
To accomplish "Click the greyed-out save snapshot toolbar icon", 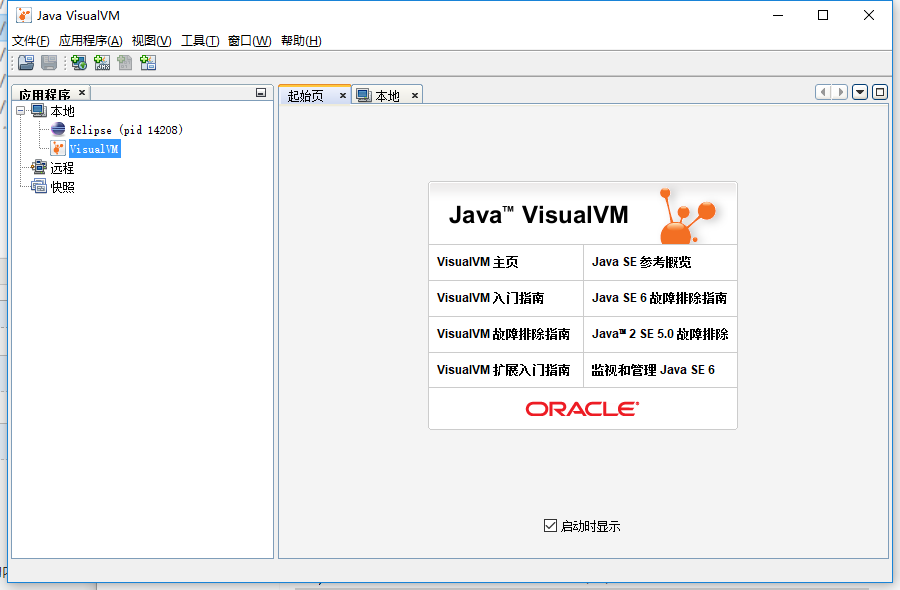I will (49, 63).
